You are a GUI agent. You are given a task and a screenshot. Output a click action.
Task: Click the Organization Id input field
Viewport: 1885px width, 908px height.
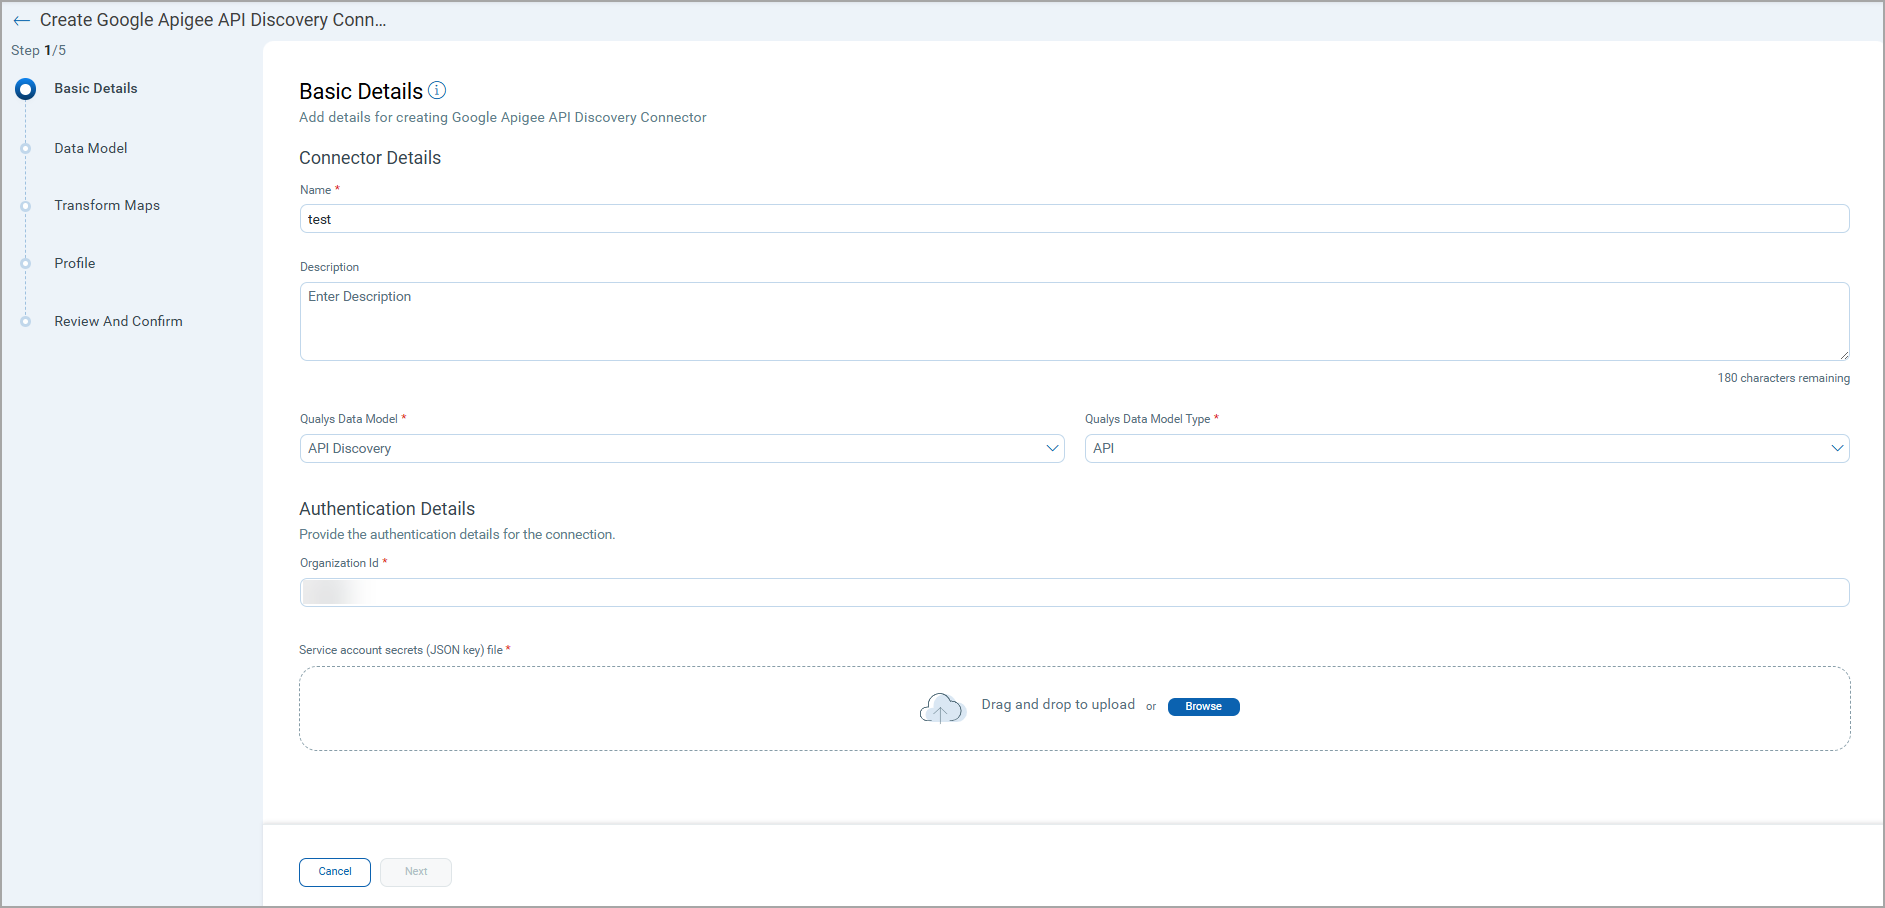point(1074,593)
